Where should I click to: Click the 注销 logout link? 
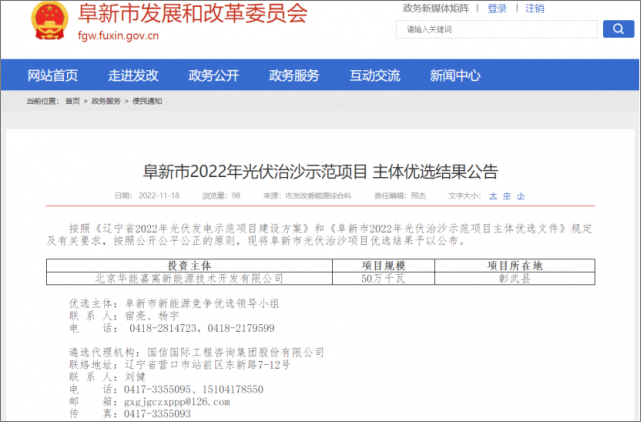(x=535, y=8)
